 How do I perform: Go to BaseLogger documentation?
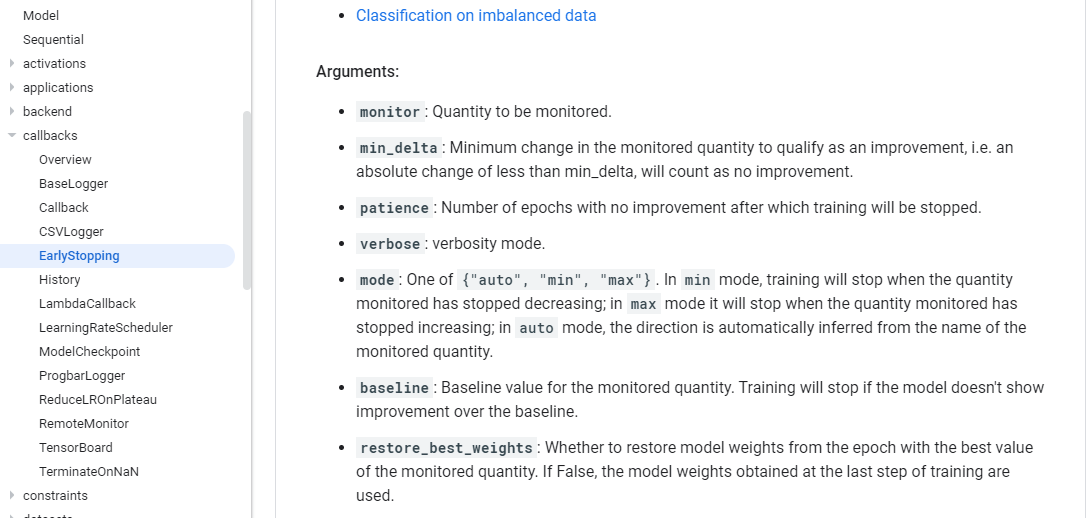73,184
